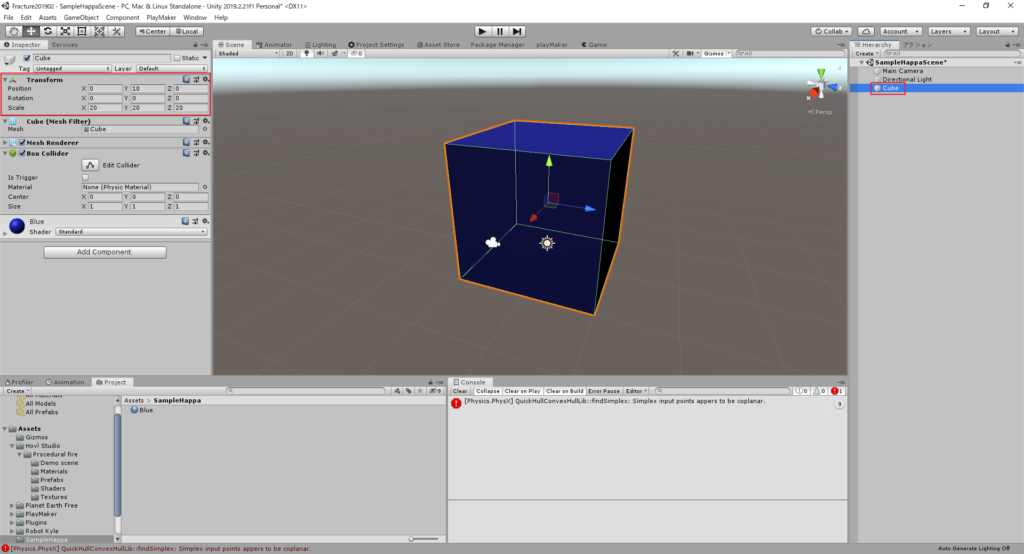Start Play mode
Screen dimensions: 1024x554
coord(482,31)
